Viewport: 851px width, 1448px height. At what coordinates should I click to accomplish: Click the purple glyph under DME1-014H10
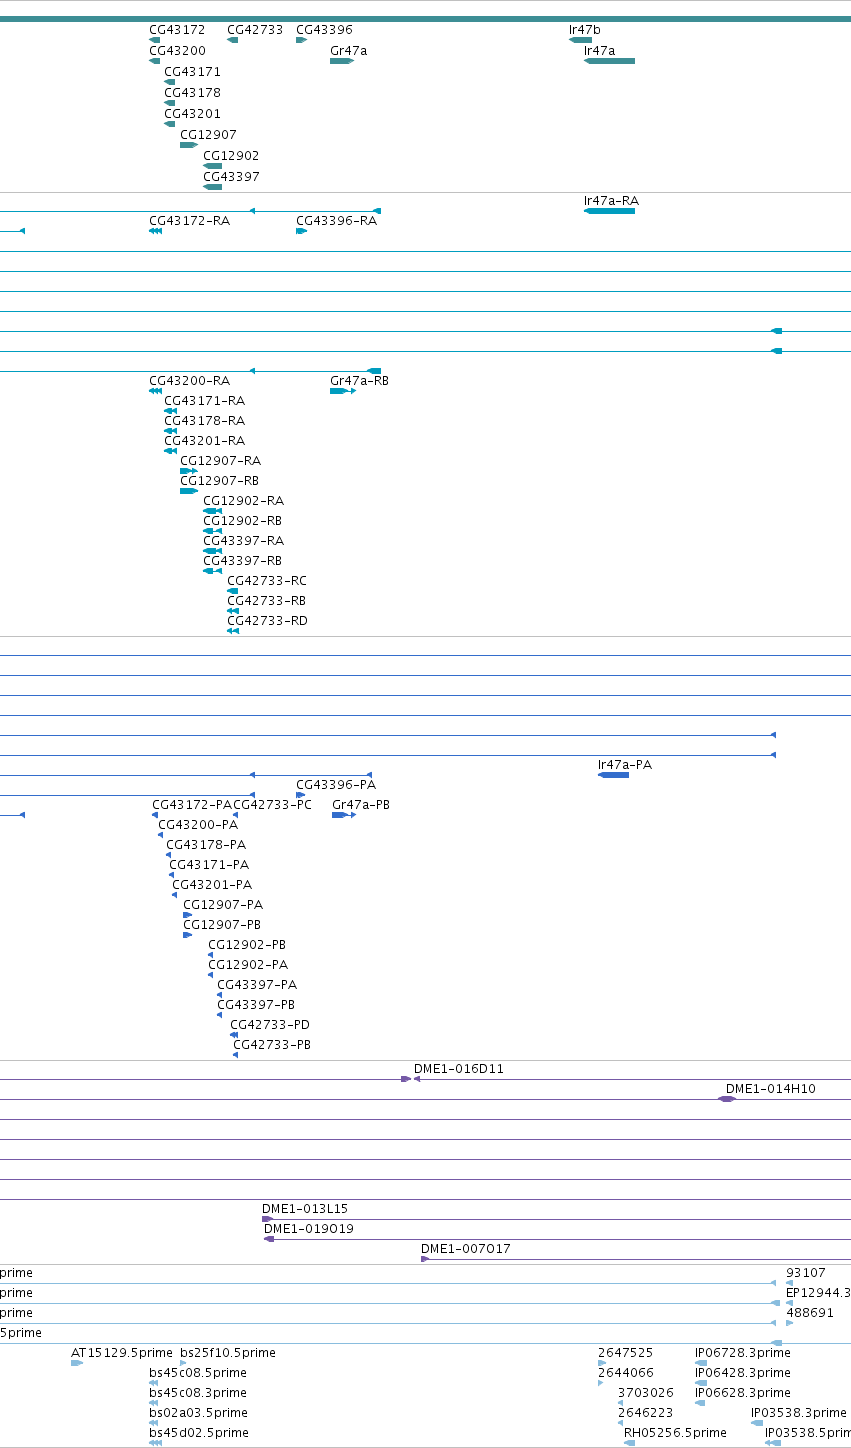point(727,1099)
